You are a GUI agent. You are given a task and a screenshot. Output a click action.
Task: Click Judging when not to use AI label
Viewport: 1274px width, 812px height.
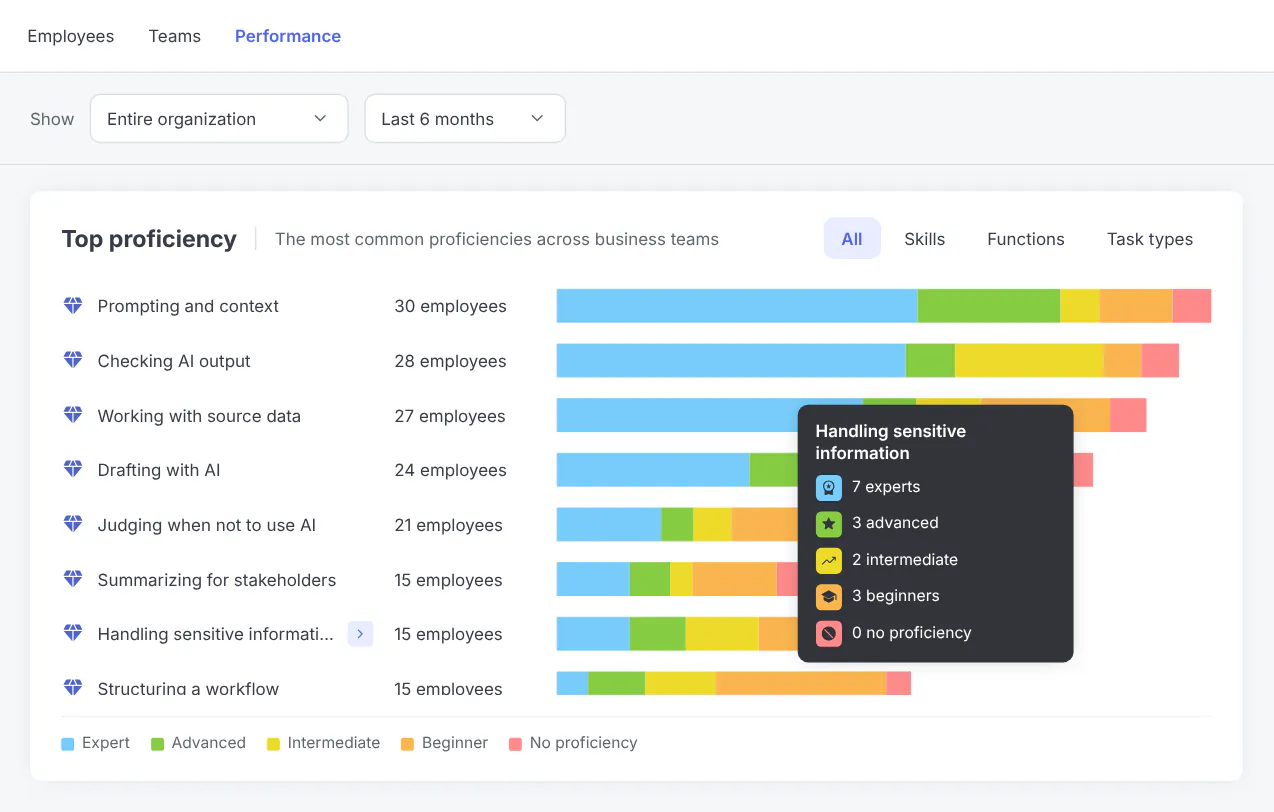pos(207,525)
